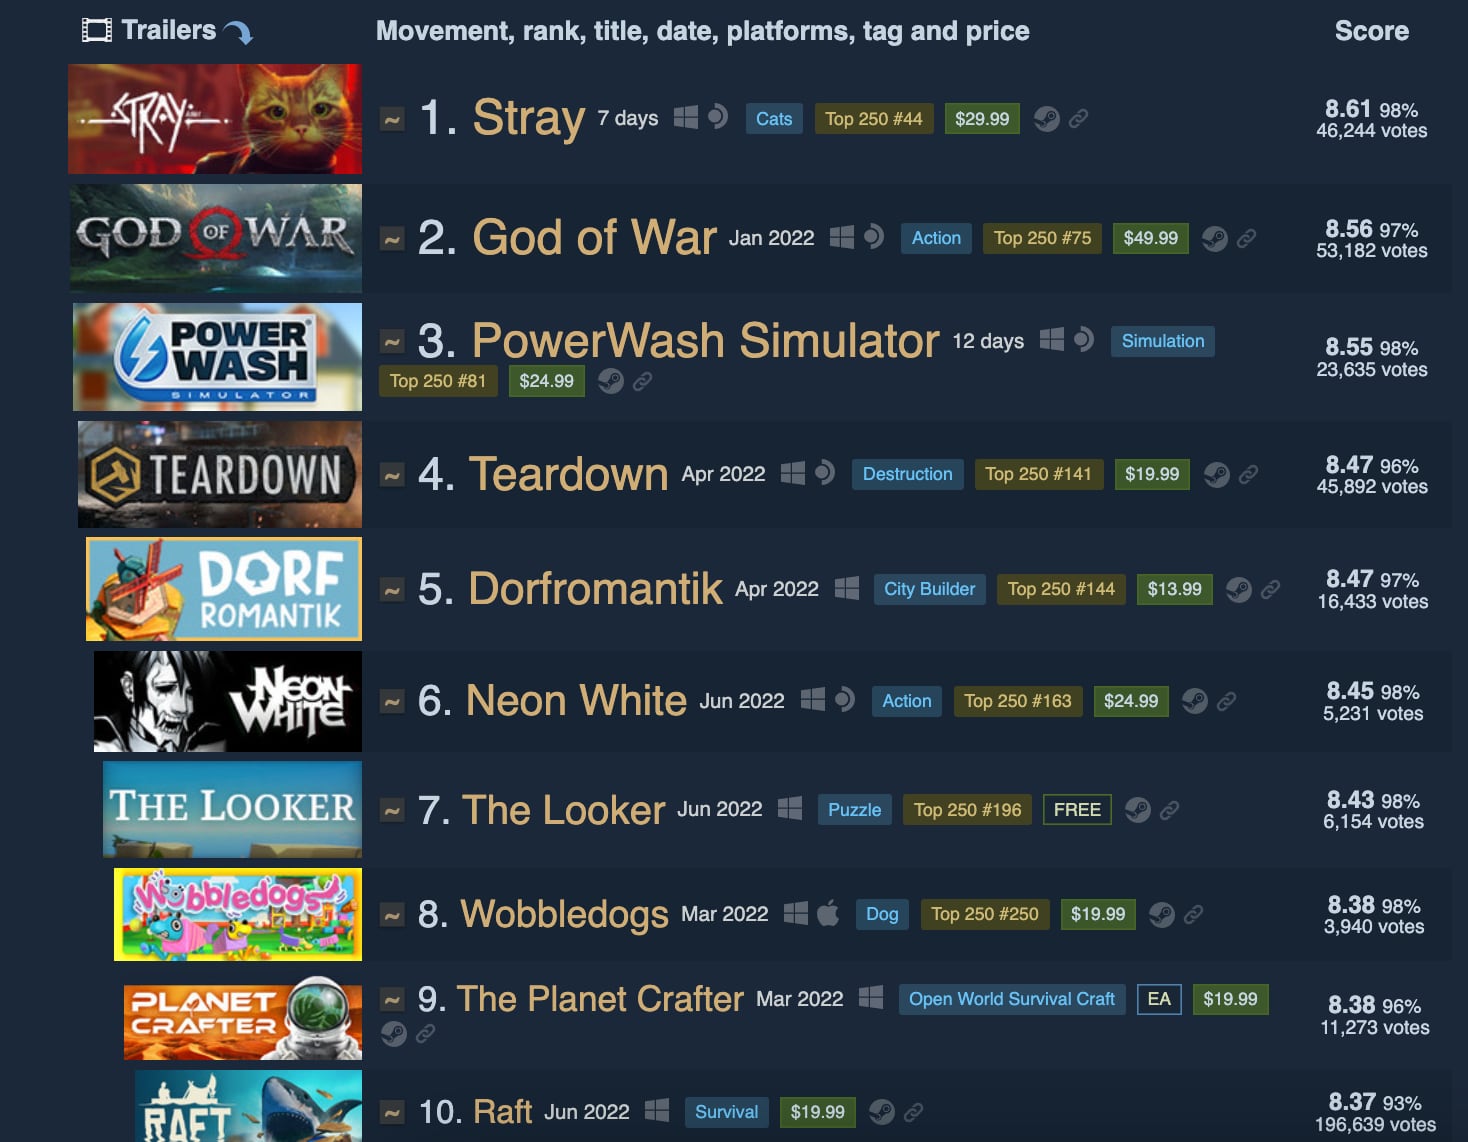1468x1142 pixels.
Task: Click the Apple platform icon for Wobbledogs
Action: (828, 913)
